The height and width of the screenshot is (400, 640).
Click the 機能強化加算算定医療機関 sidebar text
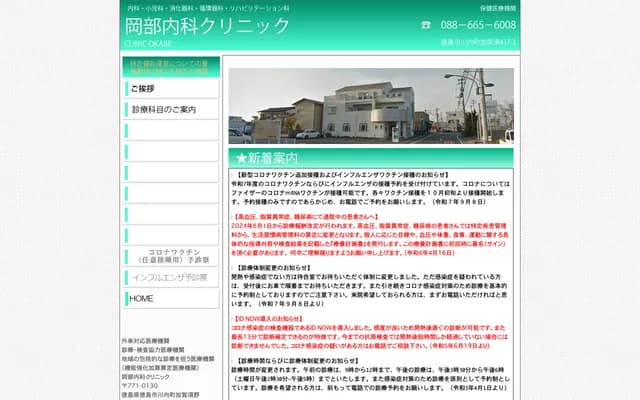pos(160,368)
